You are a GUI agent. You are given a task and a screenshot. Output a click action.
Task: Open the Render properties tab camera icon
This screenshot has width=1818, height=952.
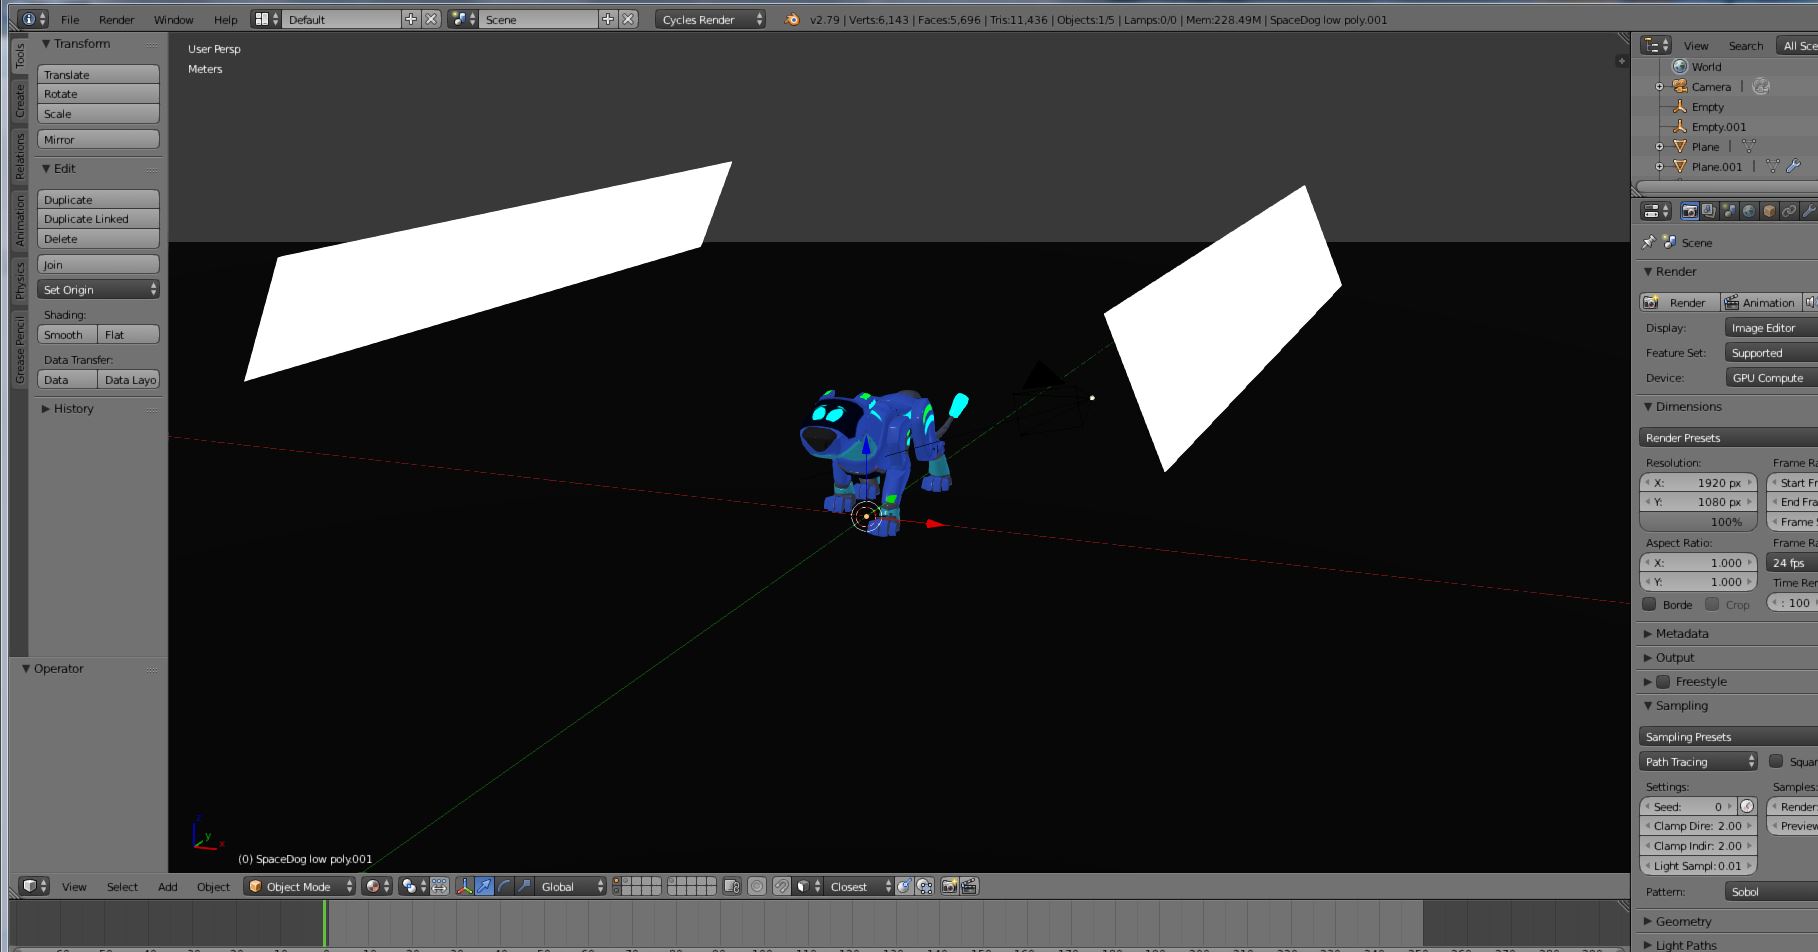coord(1689,211)
